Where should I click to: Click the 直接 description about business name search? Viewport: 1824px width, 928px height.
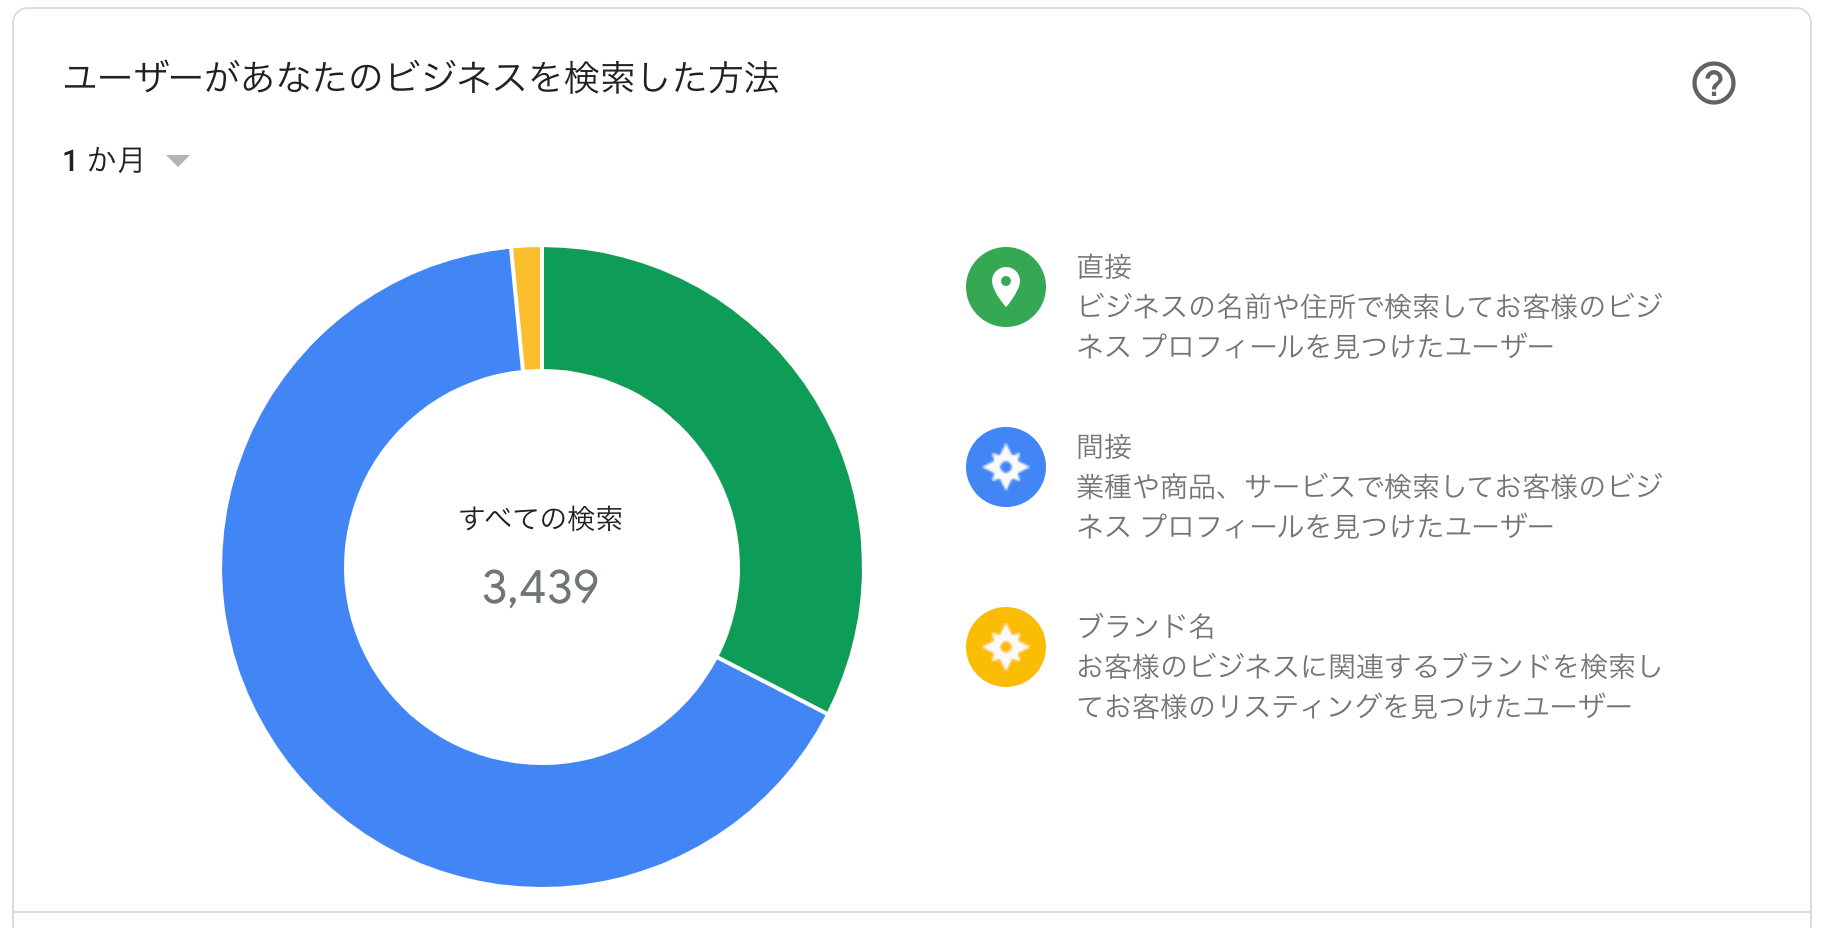pyautogui.click(x=1369, y=326)
